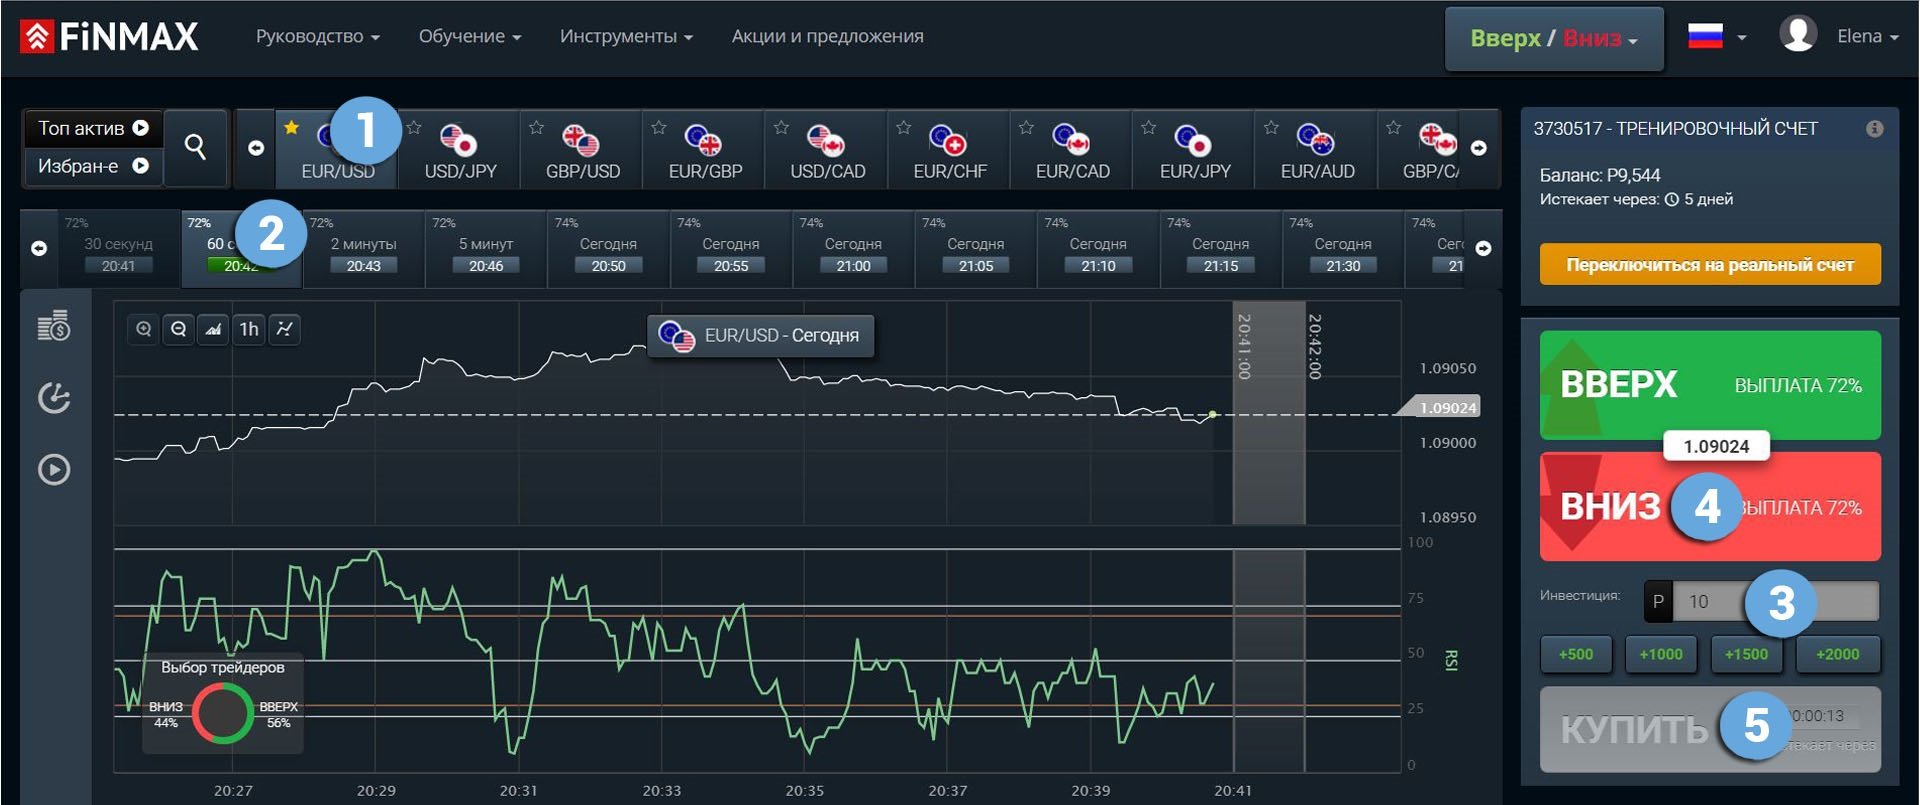Select the EUR/CAD asset
The width and height of the screenshot is (1920, 805).
(x=1073, y=149)
